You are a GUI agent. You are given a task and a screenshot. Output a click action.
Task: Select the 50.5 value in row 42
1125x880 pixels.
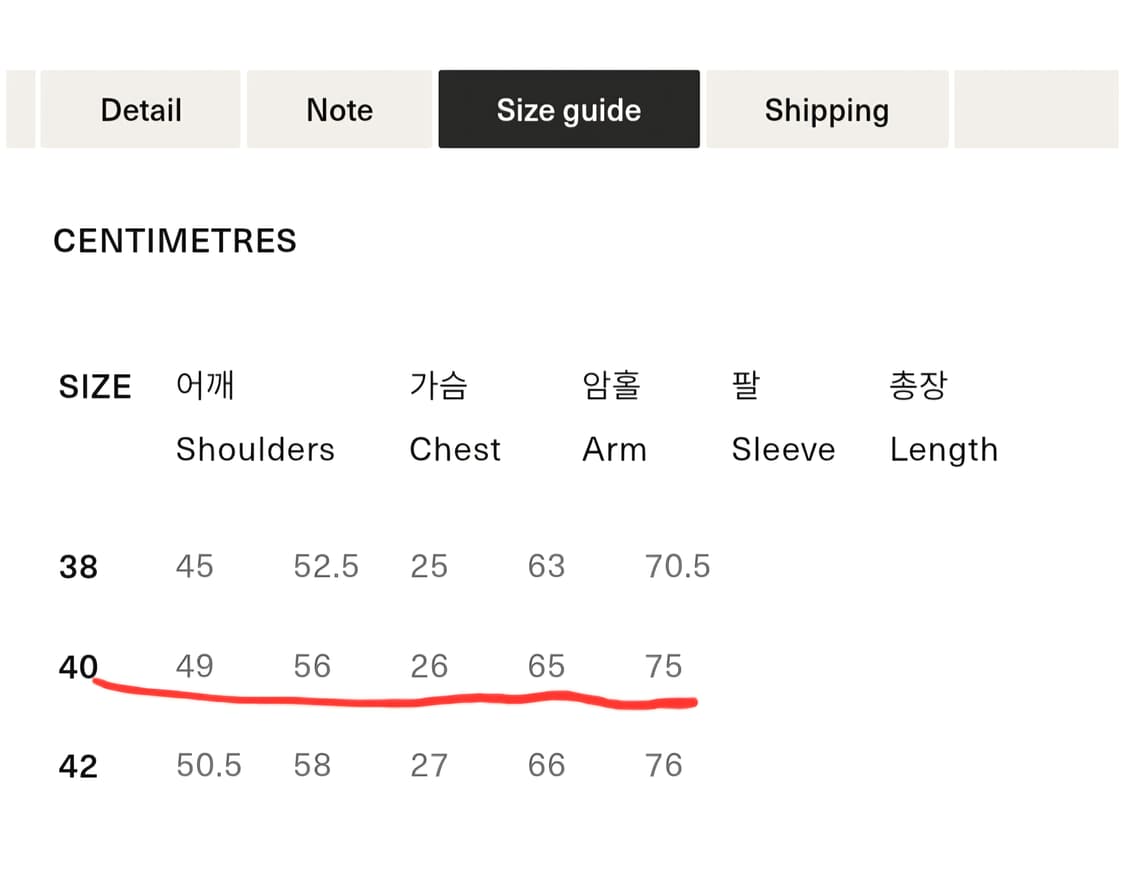(x=209, y=765)
